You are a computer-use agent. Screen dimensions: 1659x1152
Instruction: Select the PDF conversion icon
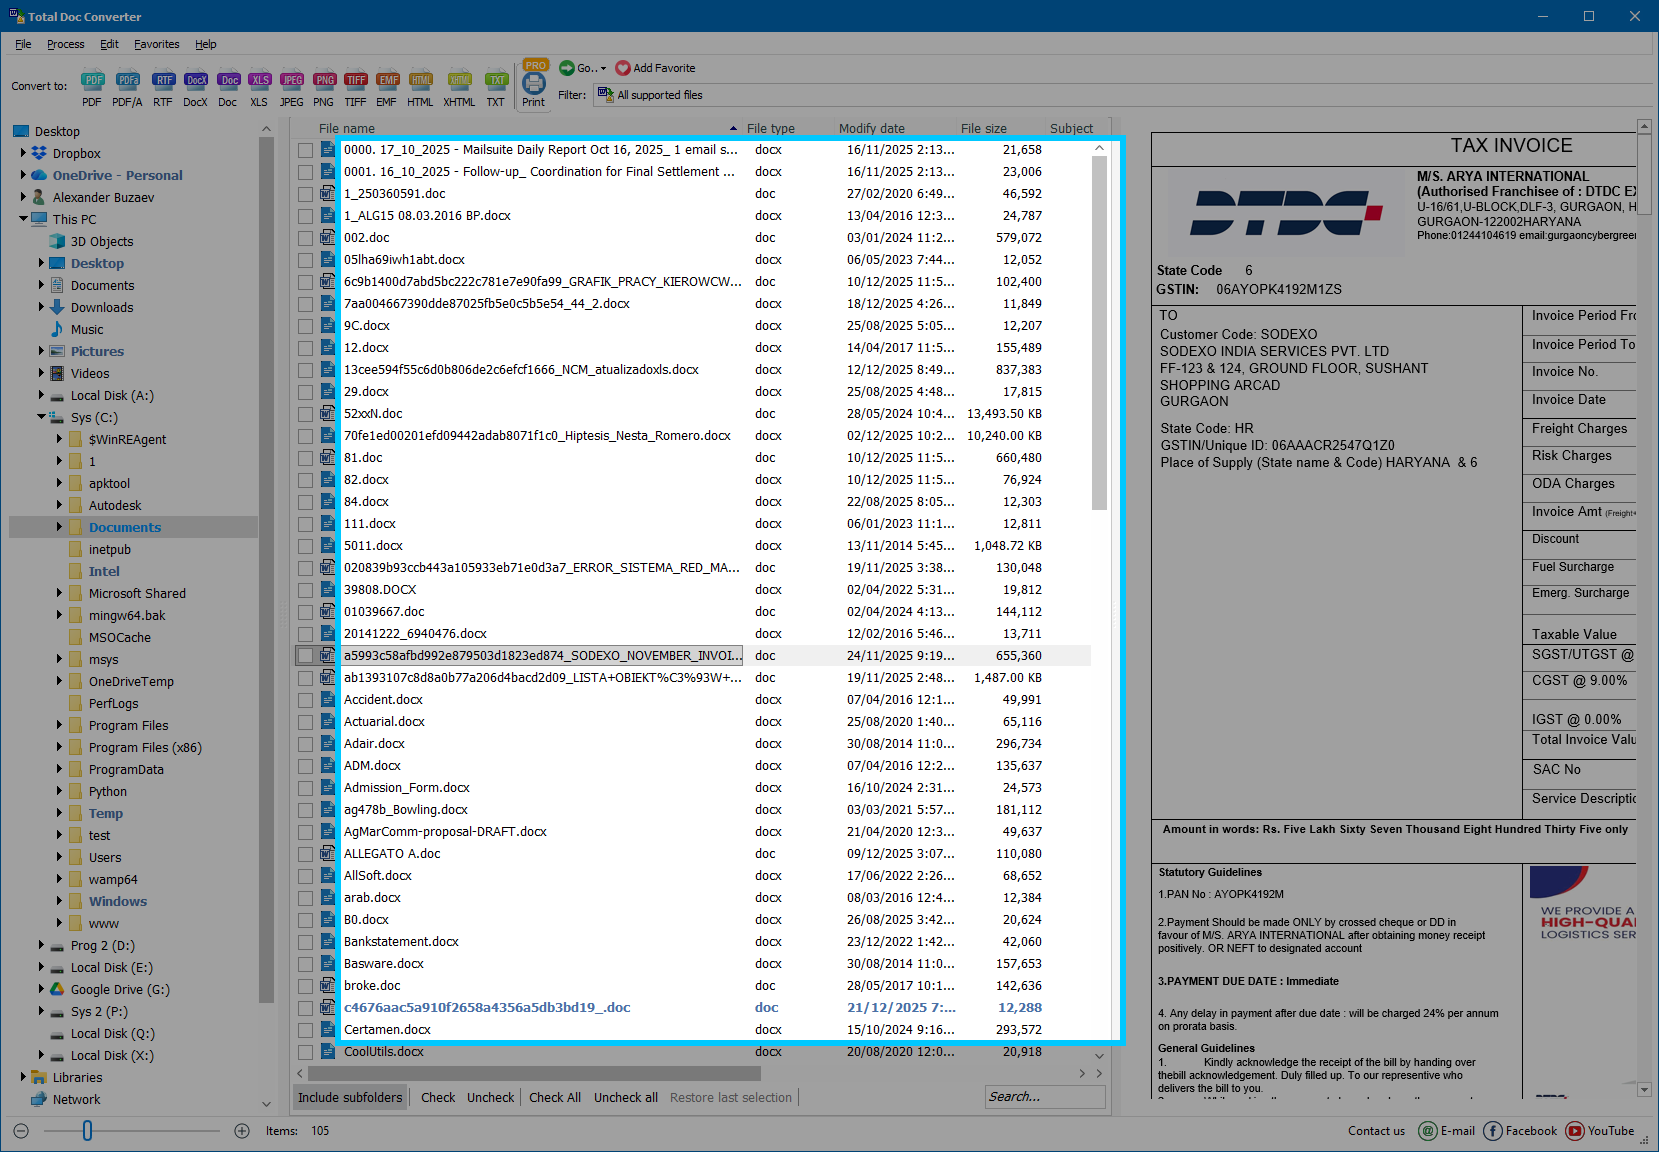pos(92,87)
